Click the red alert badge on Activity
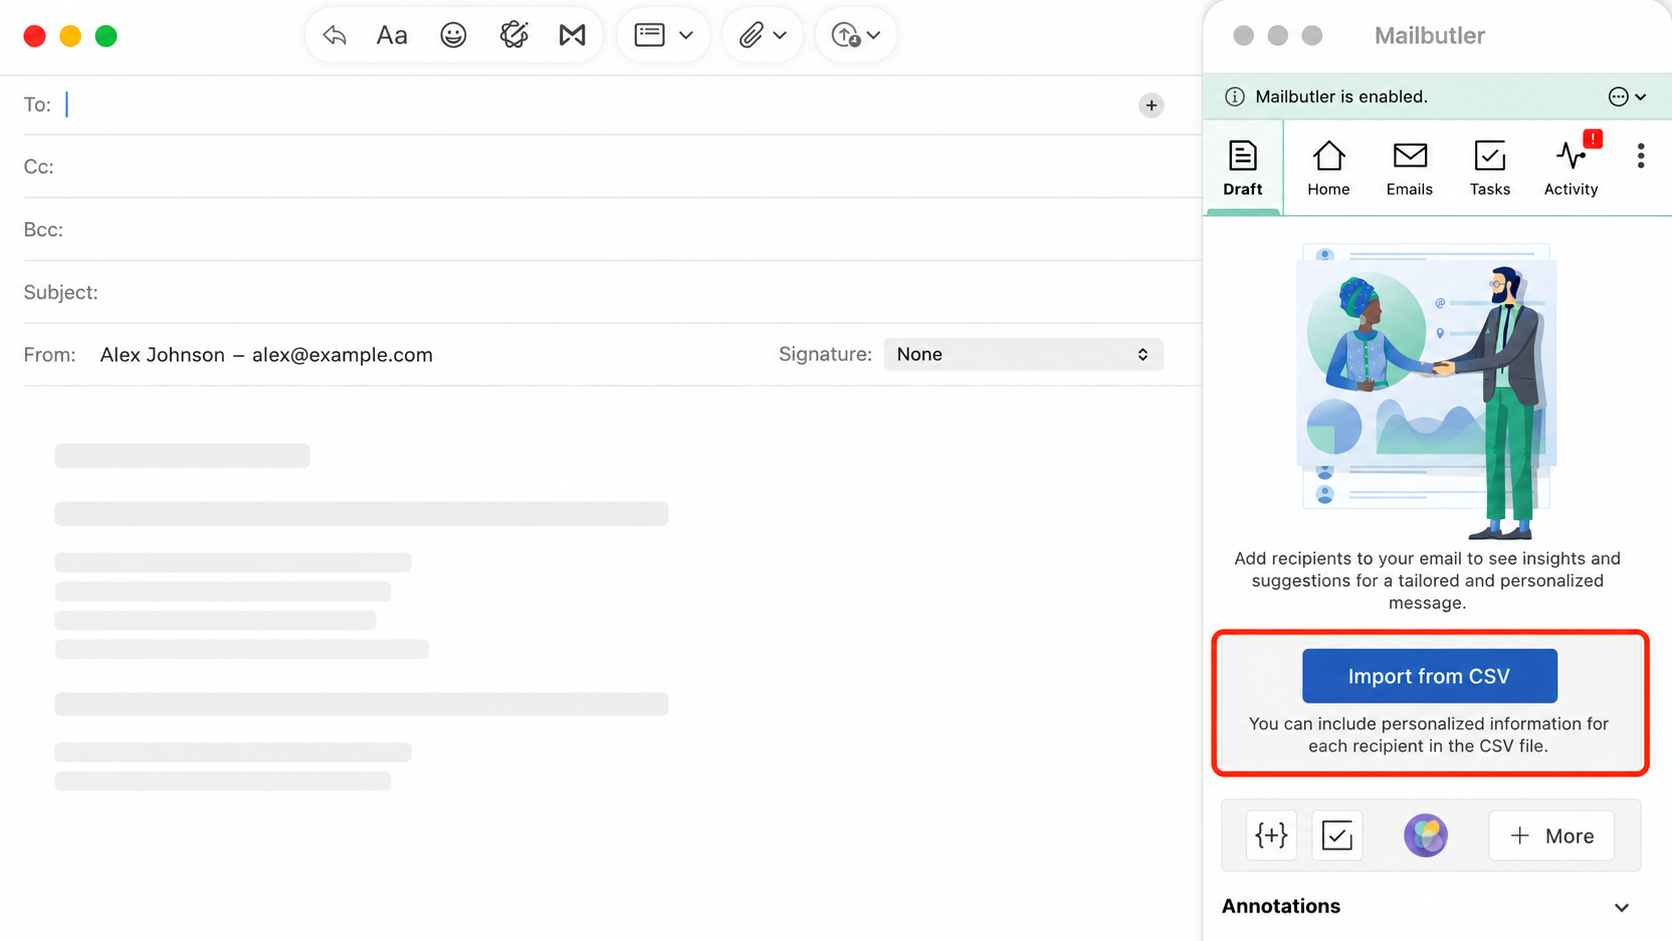This screenshot has height=941, width=1672. [1593, 139]
